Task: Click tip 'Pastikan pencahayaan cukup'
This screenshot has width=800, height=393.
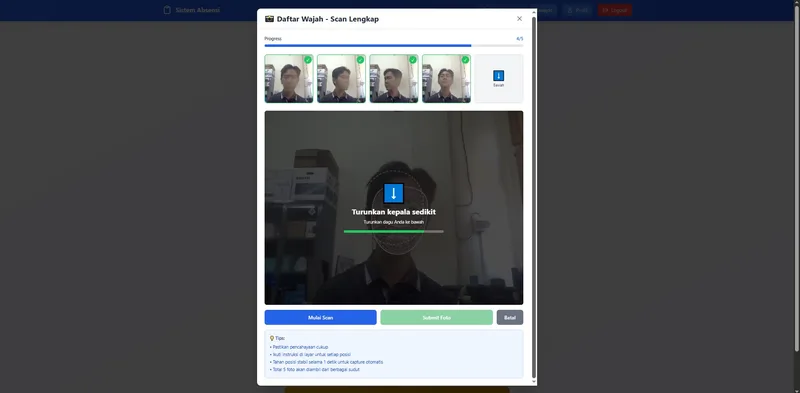Action: coord(299,347)
